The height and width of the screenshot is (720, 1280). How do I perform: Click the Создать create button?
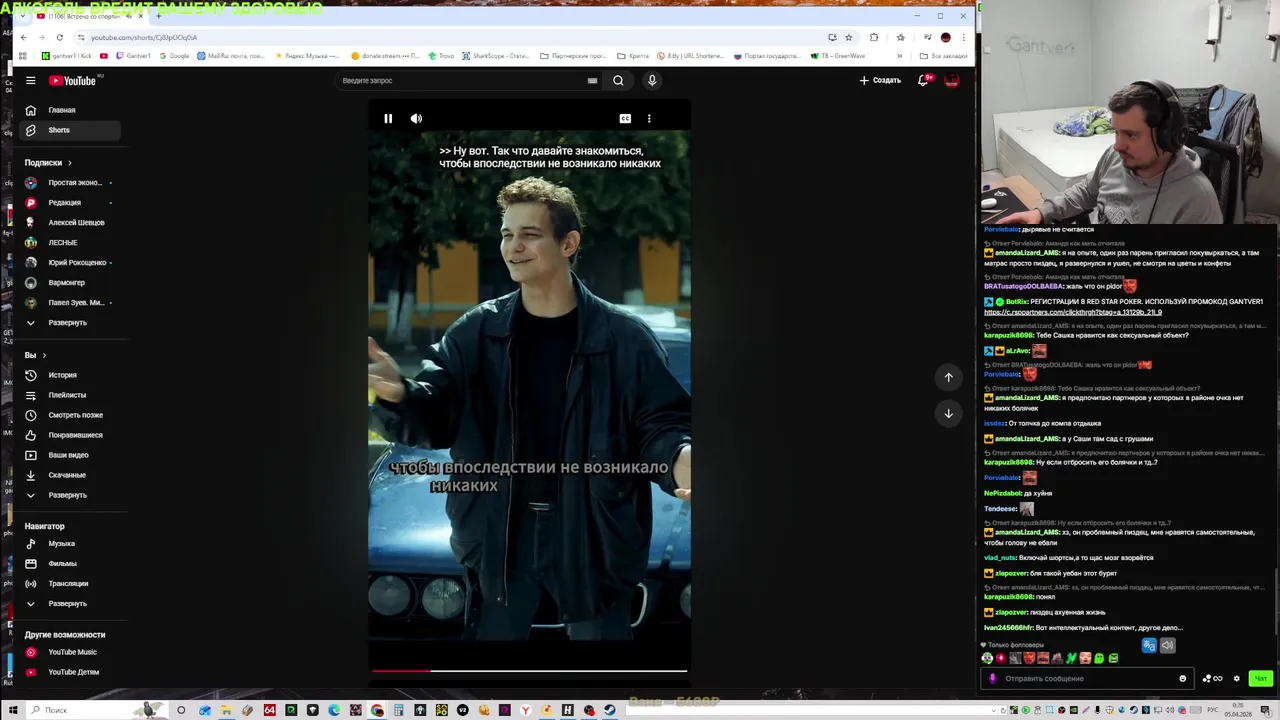tap(880, 80)
